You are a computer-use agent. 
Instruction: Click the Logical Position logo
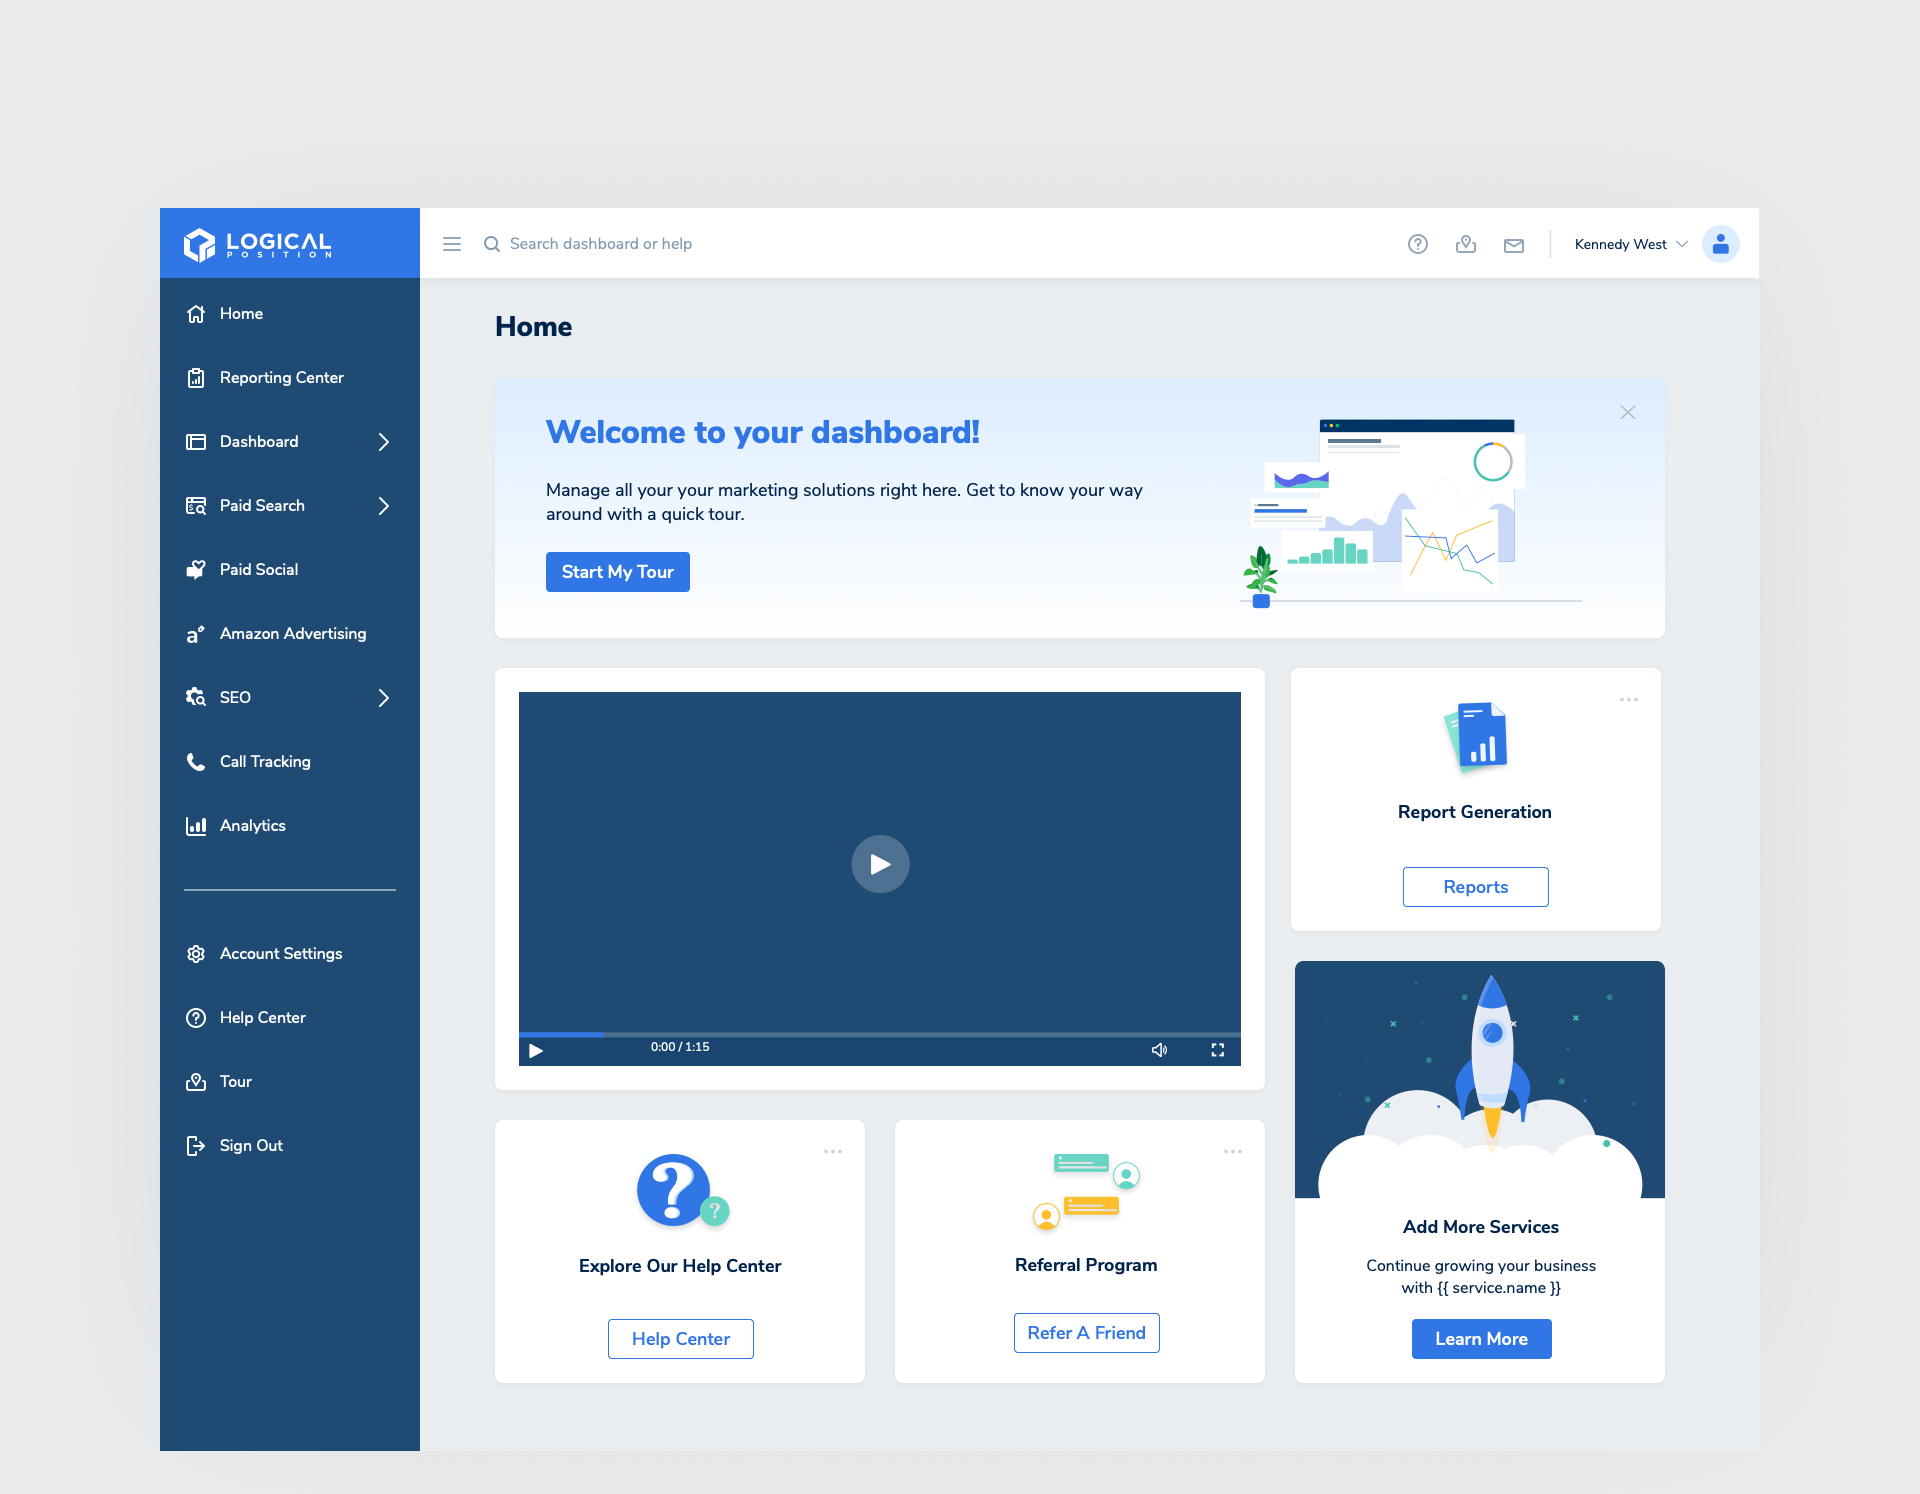258,244
